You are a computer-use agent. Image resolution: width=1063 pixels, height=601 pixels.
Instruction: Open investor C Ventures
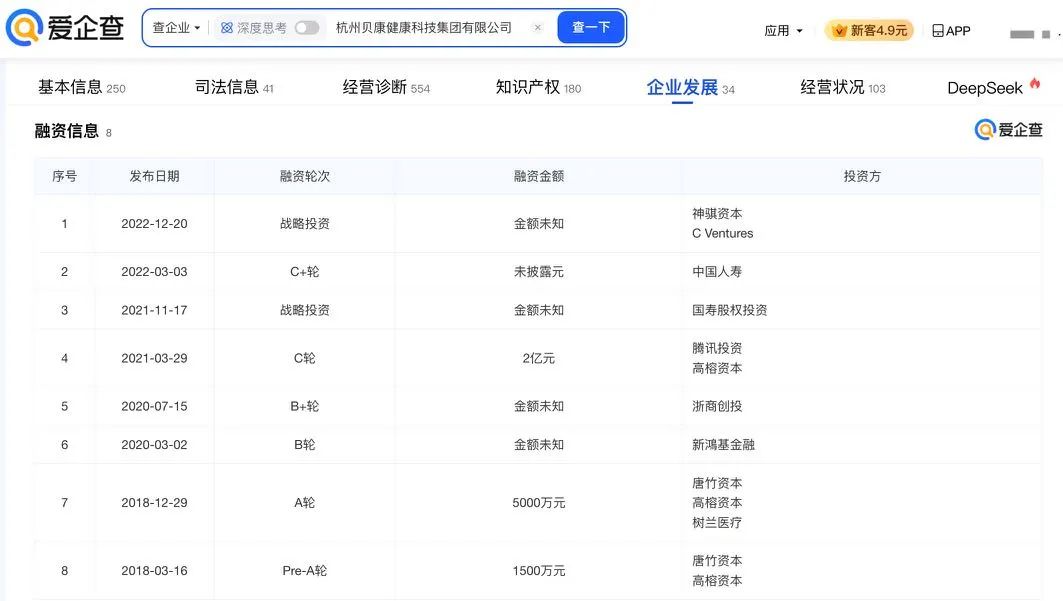point(722,233)
